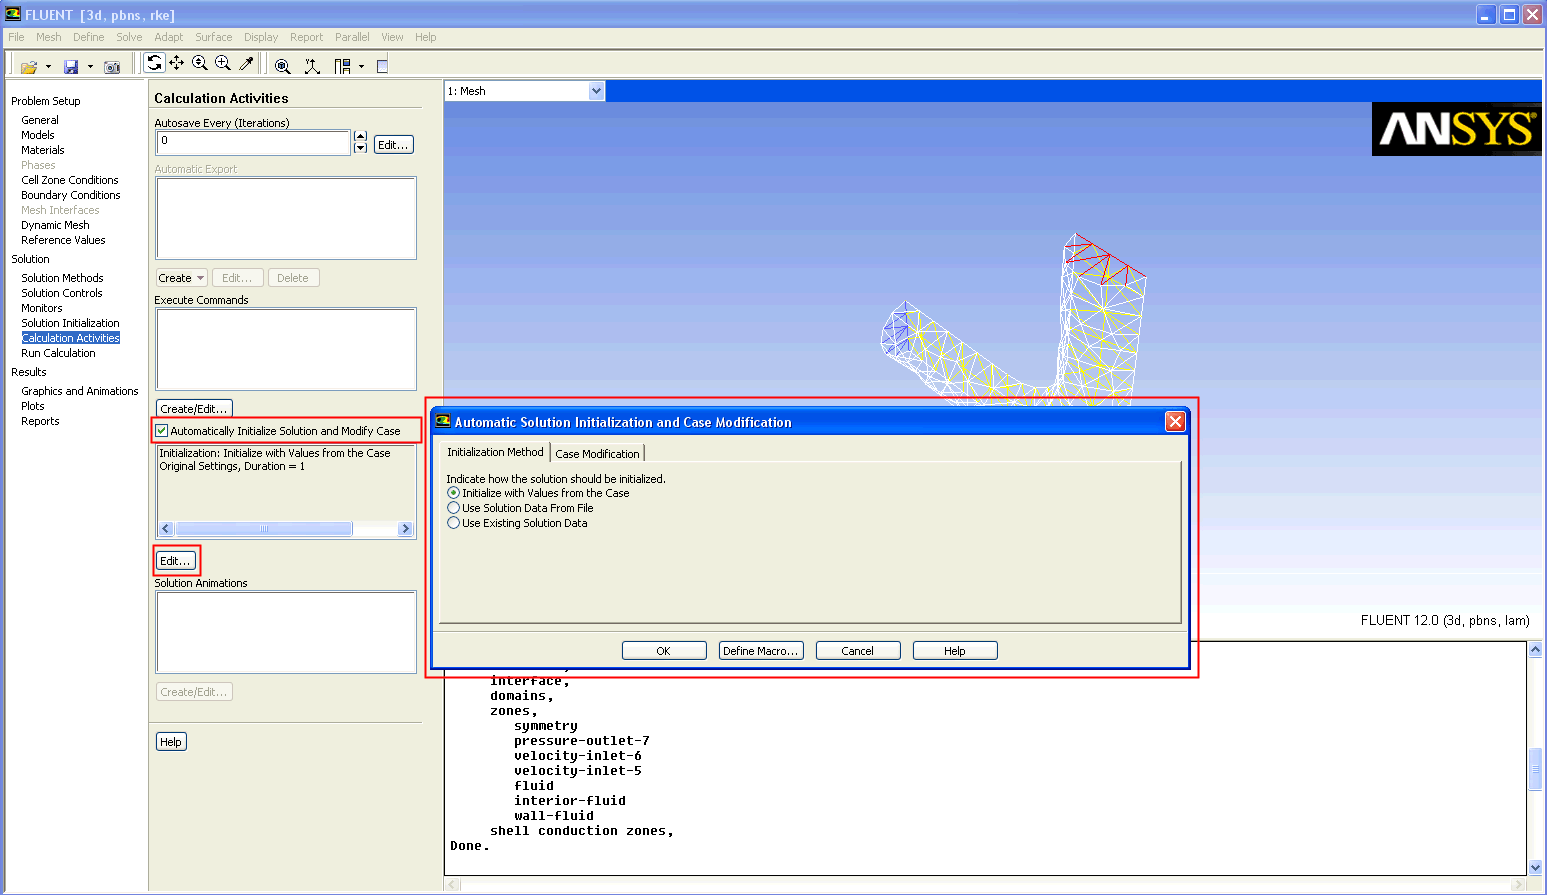Click the Autosave iterations increment arrow
Screen dimensions: 1547x895
click(361, 136)
